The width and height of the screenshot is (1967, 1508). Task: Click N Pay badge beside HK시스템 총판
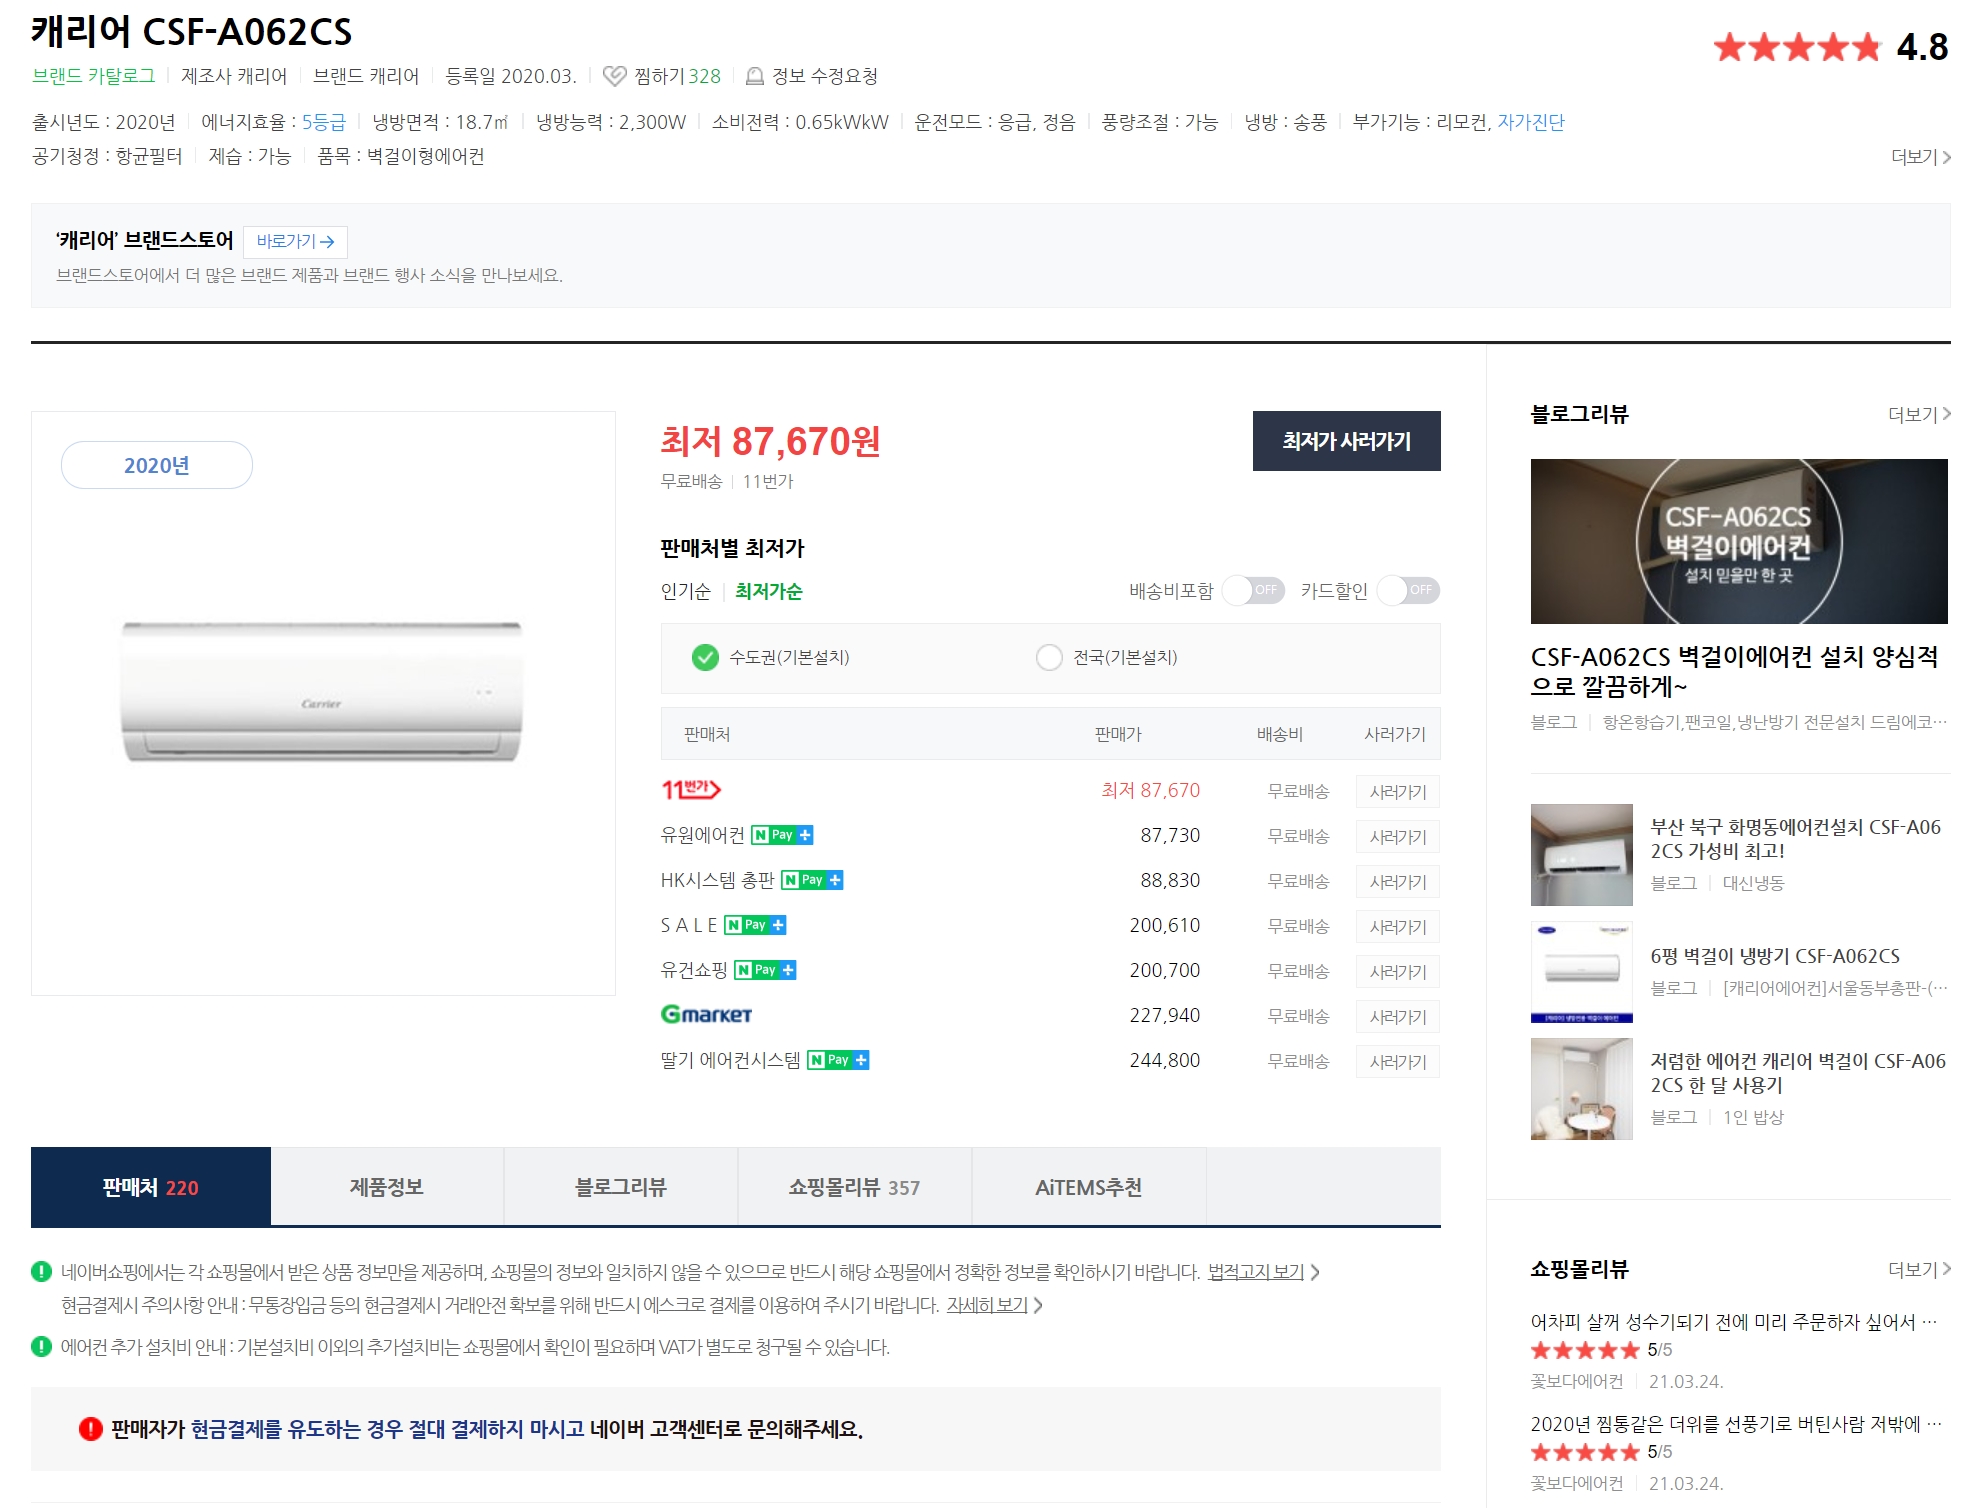(x=812, y=880)
